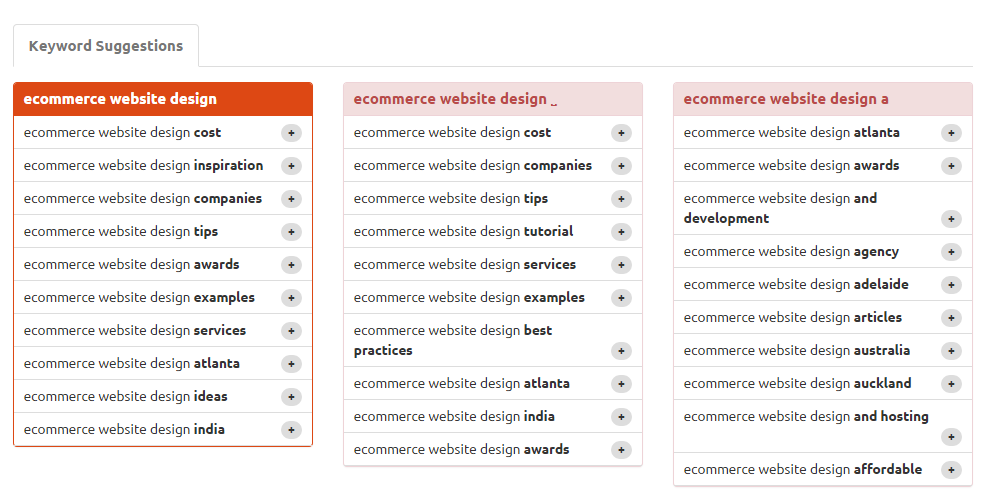Screen dimensions: 1000x504
Task: Add 'ecommerce website design affordable' keyword
Action: pos(951,470)
